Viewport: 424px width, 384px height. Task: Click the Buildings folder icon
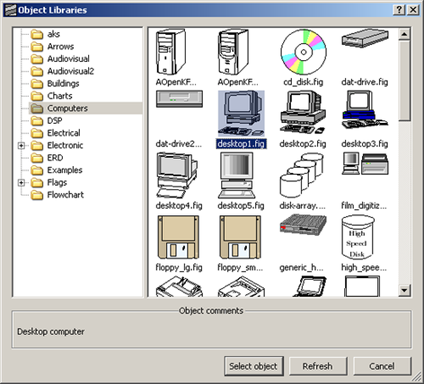tap(37, 83)
